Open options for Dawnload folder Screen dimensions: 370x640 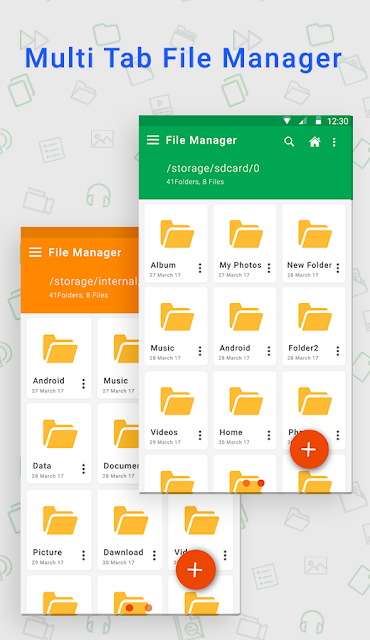pyautogui.click(x=154, y=555)
